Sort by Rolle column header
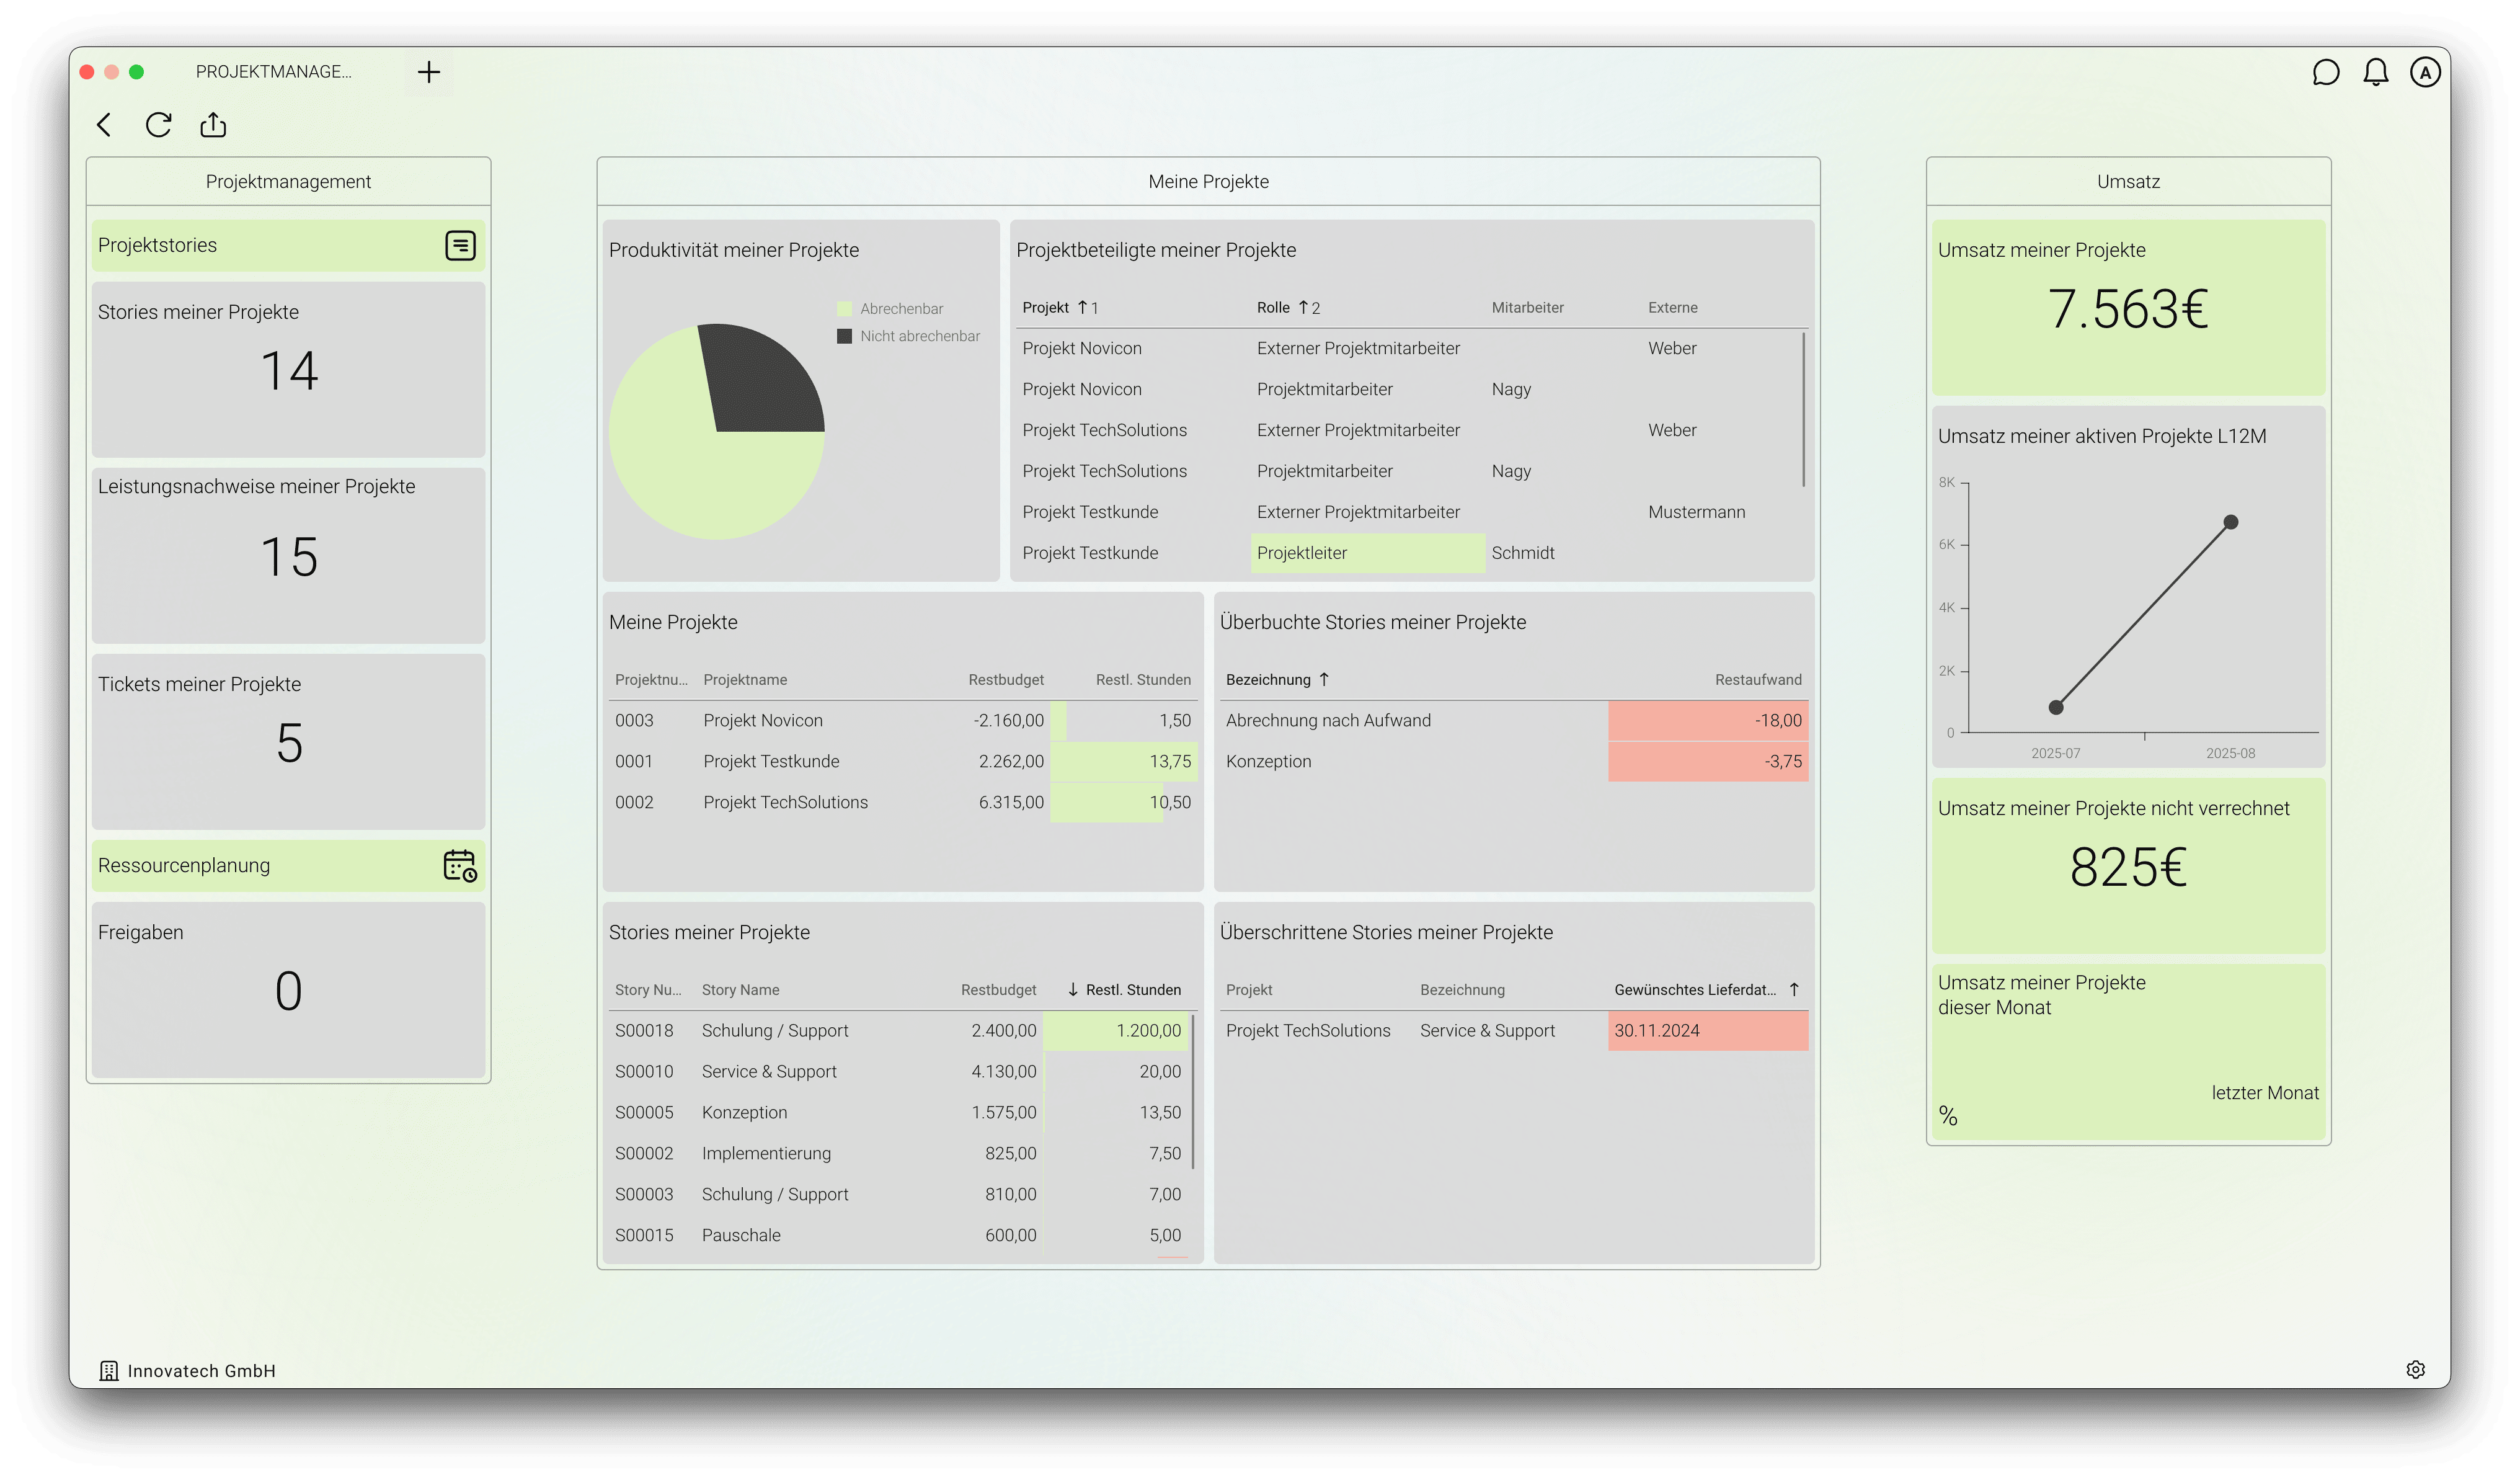The height and width of the screenshot is (1480, 2520). 1273,308
